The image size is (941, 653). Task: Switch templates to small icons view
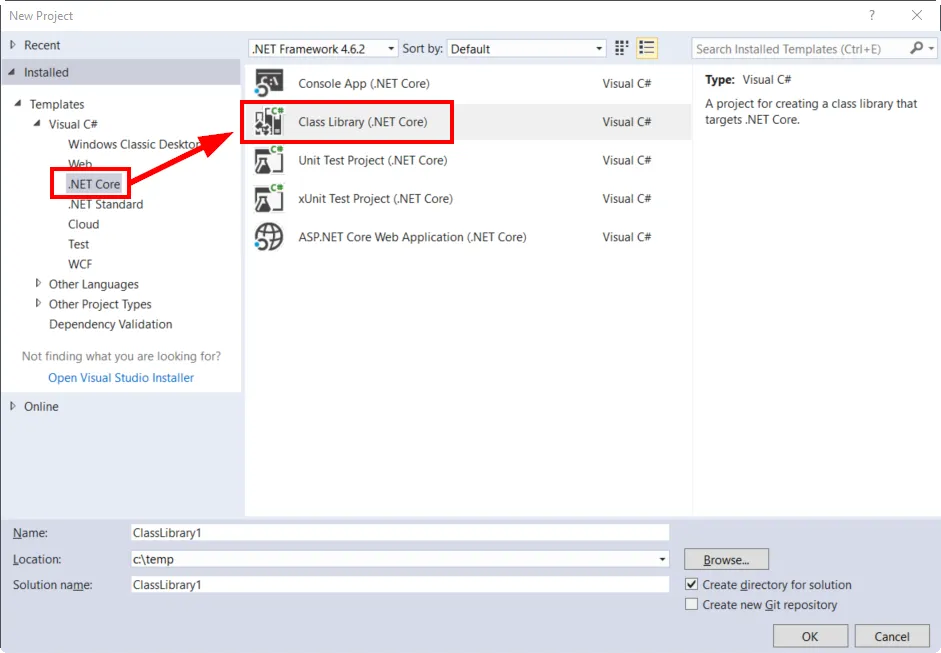pos(622,48)
